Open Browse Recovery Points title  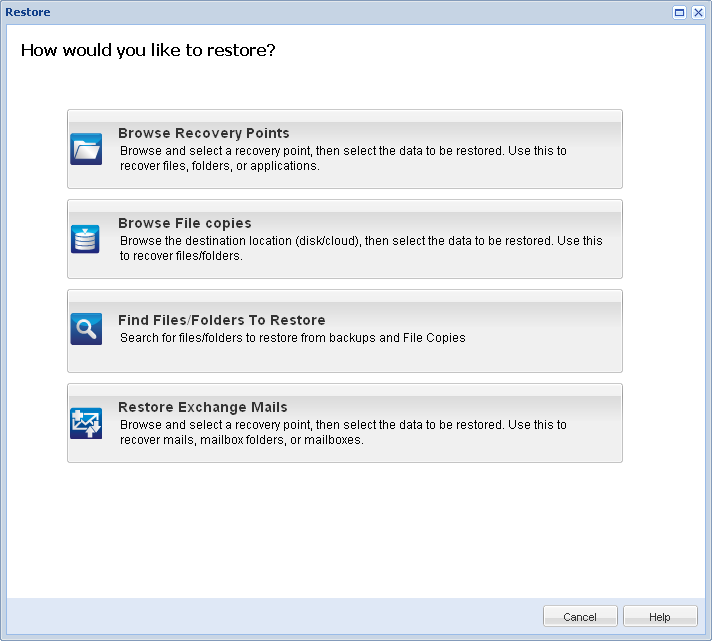pyautogui.click(x=203, y=133)
